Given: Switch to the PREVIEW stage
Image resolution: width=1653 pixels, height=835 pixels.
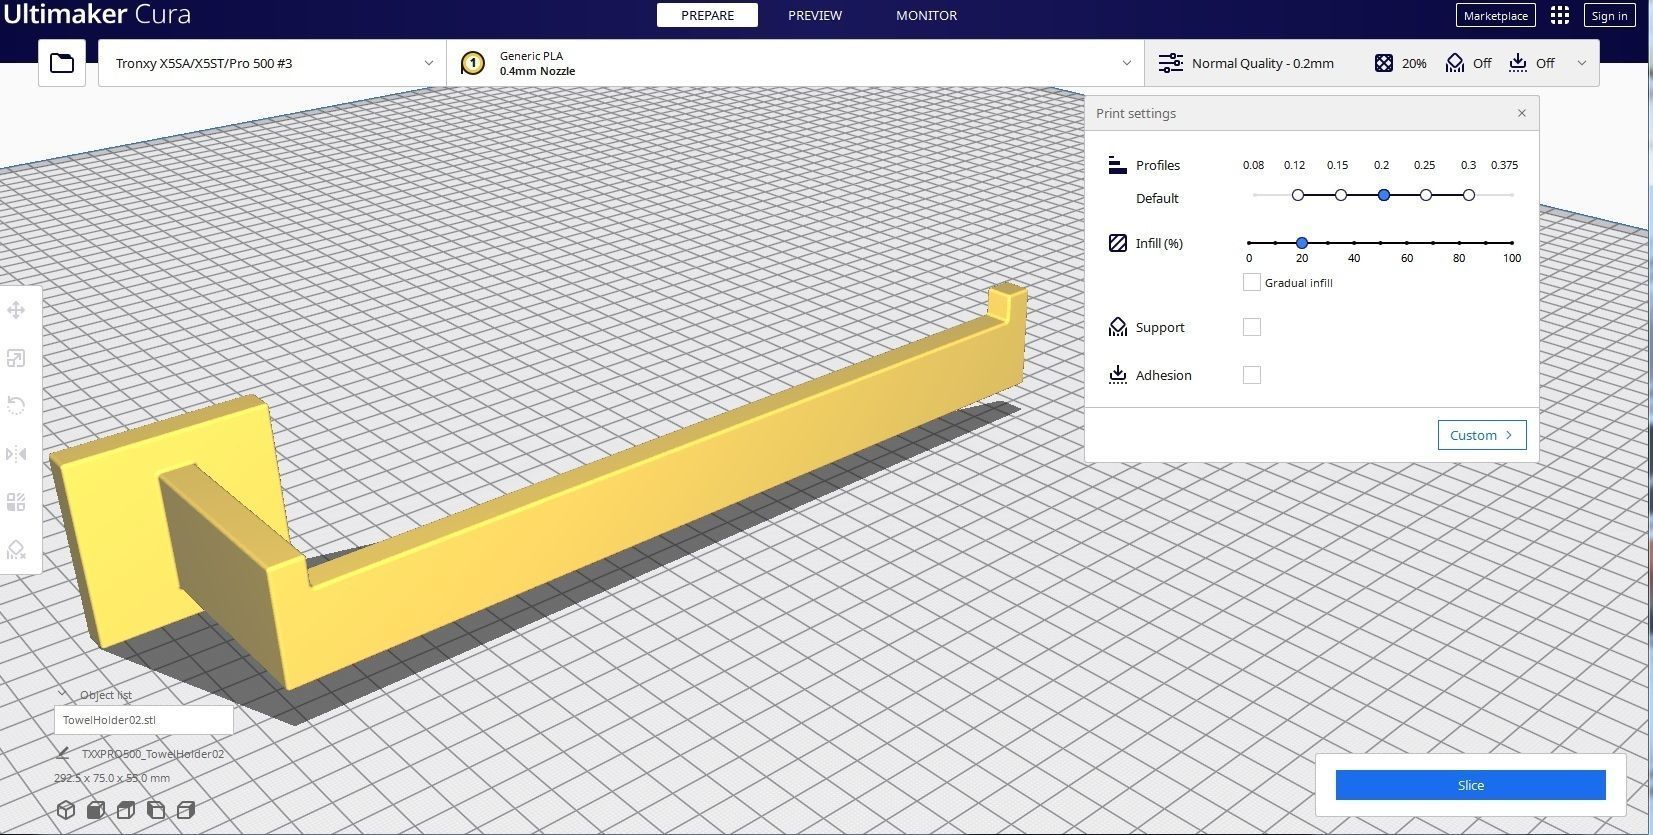Looking at the screenshot, I should pos(815,15).
